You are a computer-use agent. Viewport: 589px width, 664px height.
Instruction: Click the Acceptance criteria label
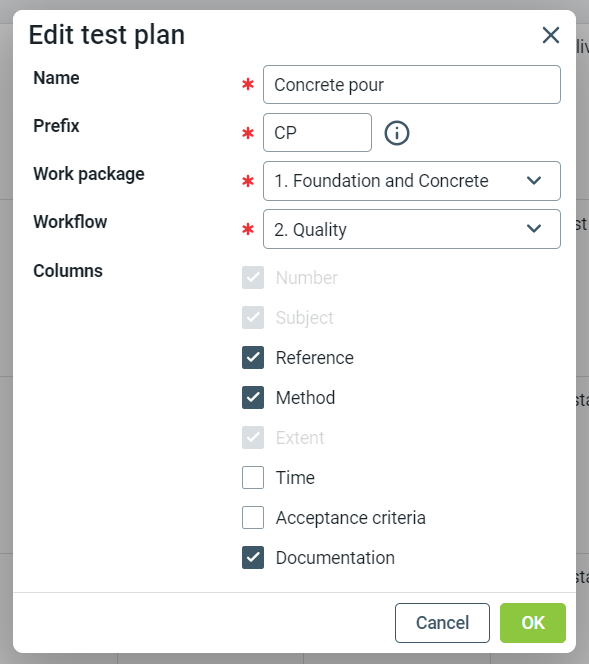point(351,518)
